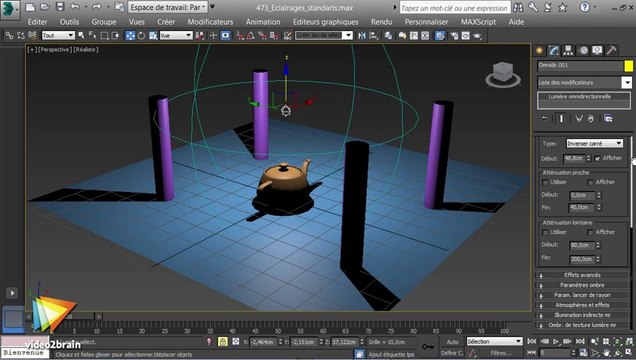Enable Utiliser under Atténuation lointaine
Screen dimensions: 636x360
pos(545,232)
